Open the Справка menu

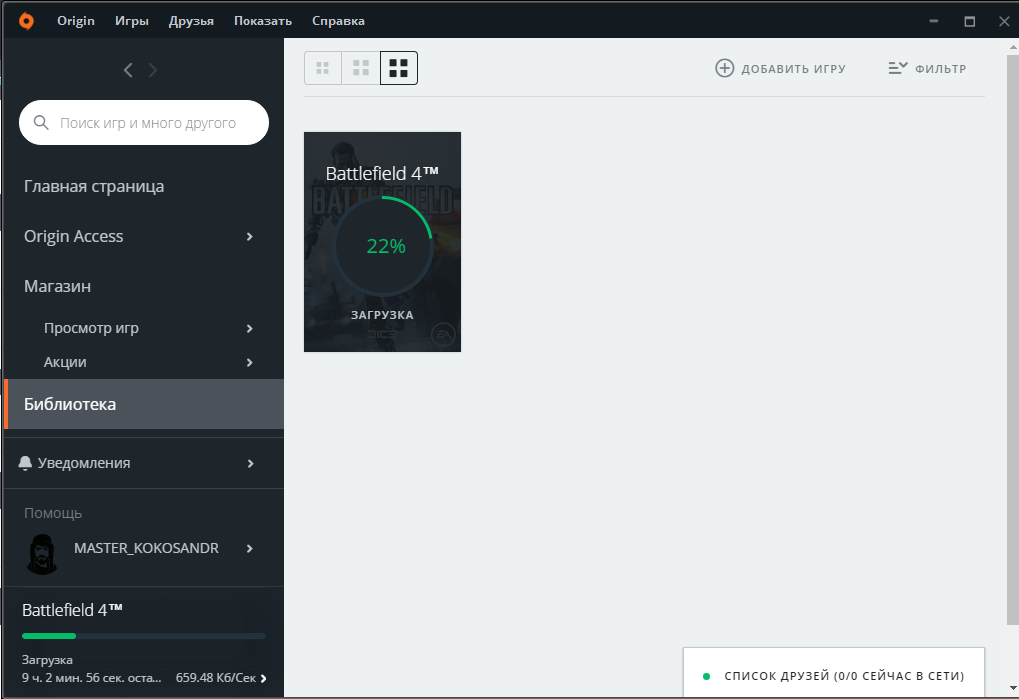338,21
